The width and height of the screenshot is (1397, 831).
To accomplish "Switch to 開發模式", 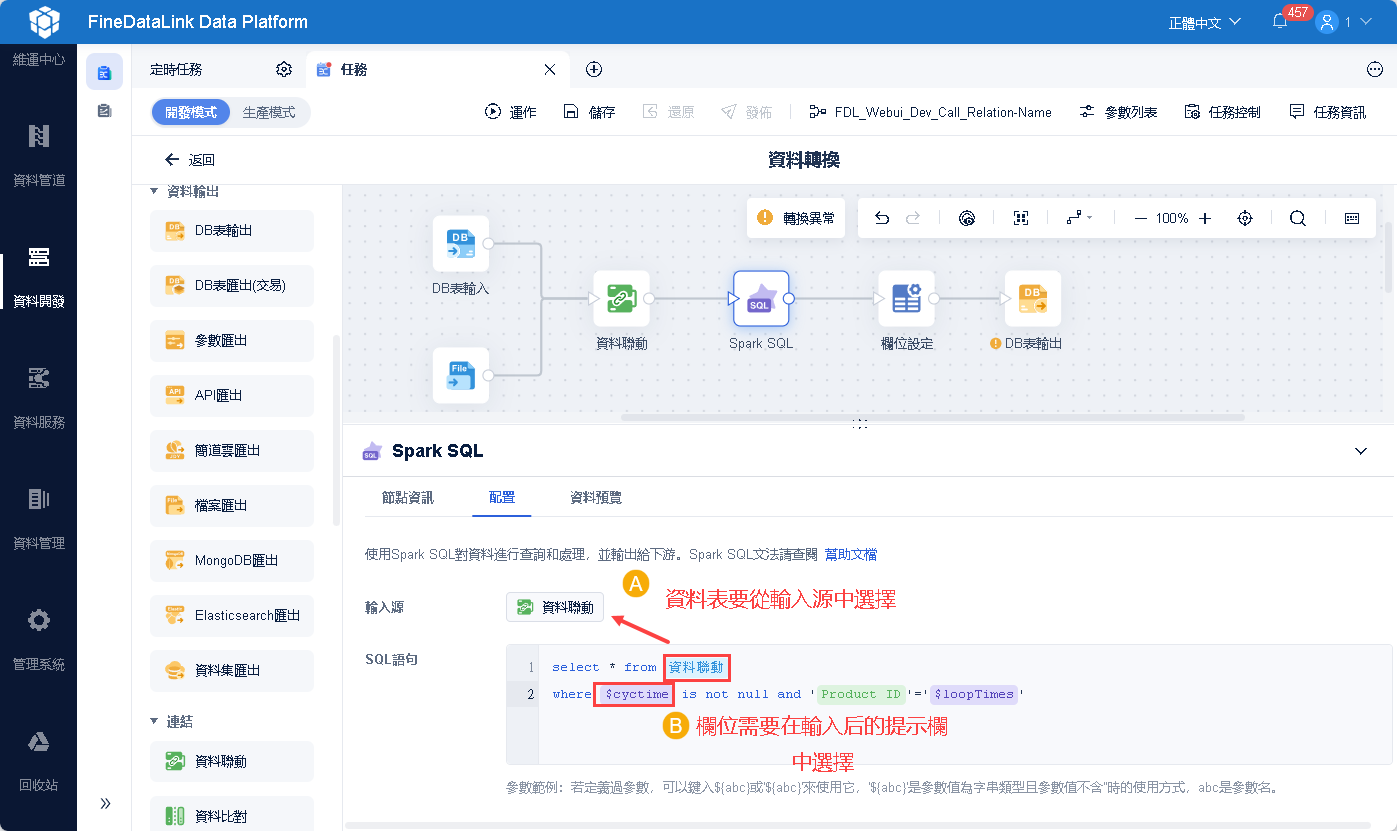I will coord(190,112).
